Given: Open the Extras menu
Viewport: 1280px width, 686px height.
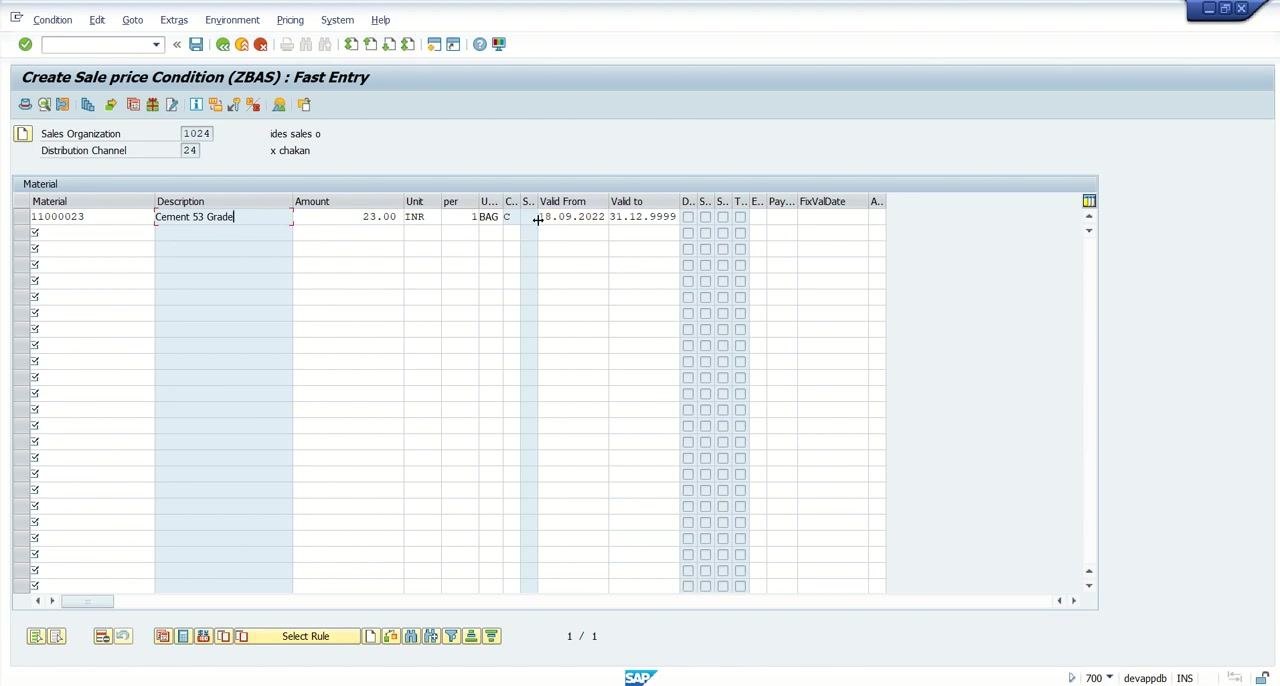Looking at the screenshot, I should pos(174,20).
